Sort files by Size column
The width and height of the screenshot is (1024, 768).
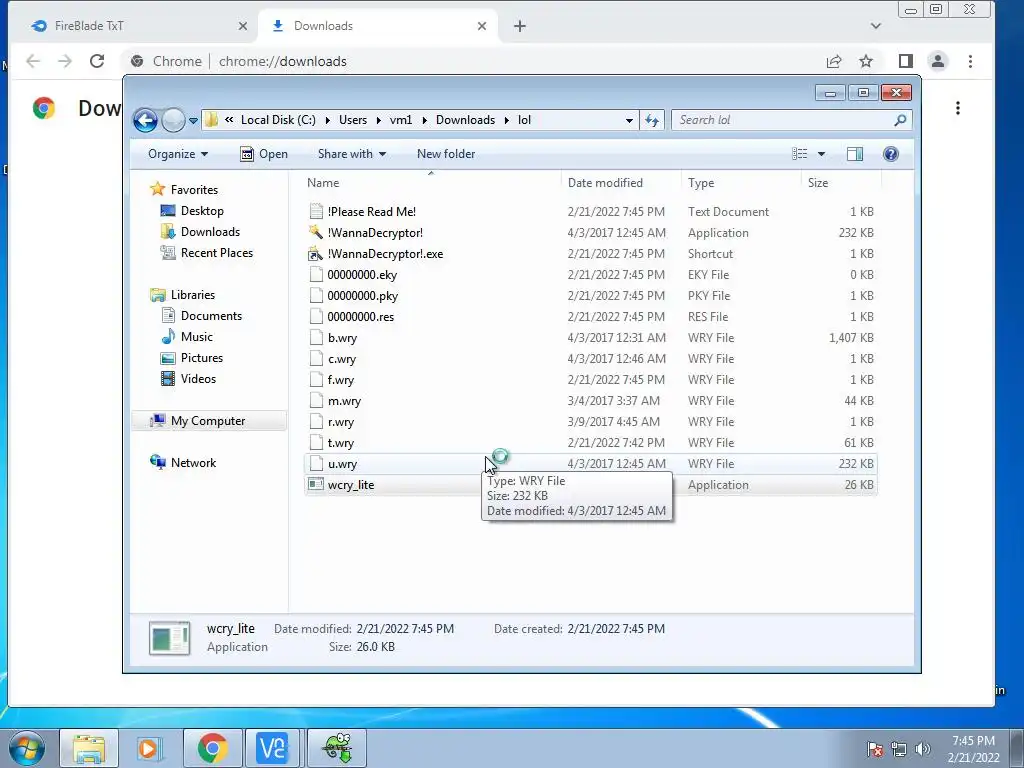[x=841, y=183]
